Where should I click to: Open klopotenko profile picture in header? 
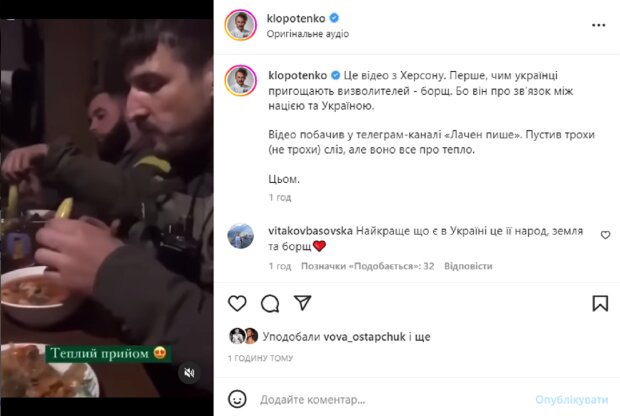(241, 25)
